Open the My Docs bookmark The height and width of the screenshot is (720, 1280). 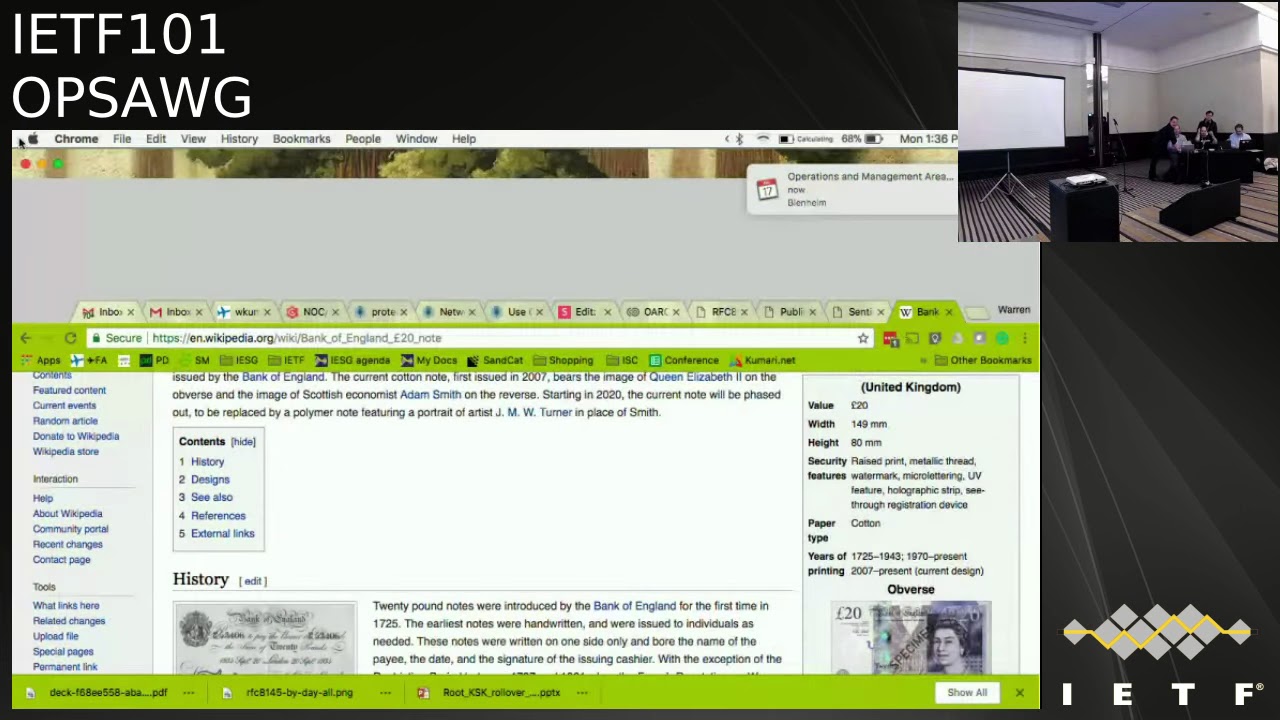[x=429, y=360]
